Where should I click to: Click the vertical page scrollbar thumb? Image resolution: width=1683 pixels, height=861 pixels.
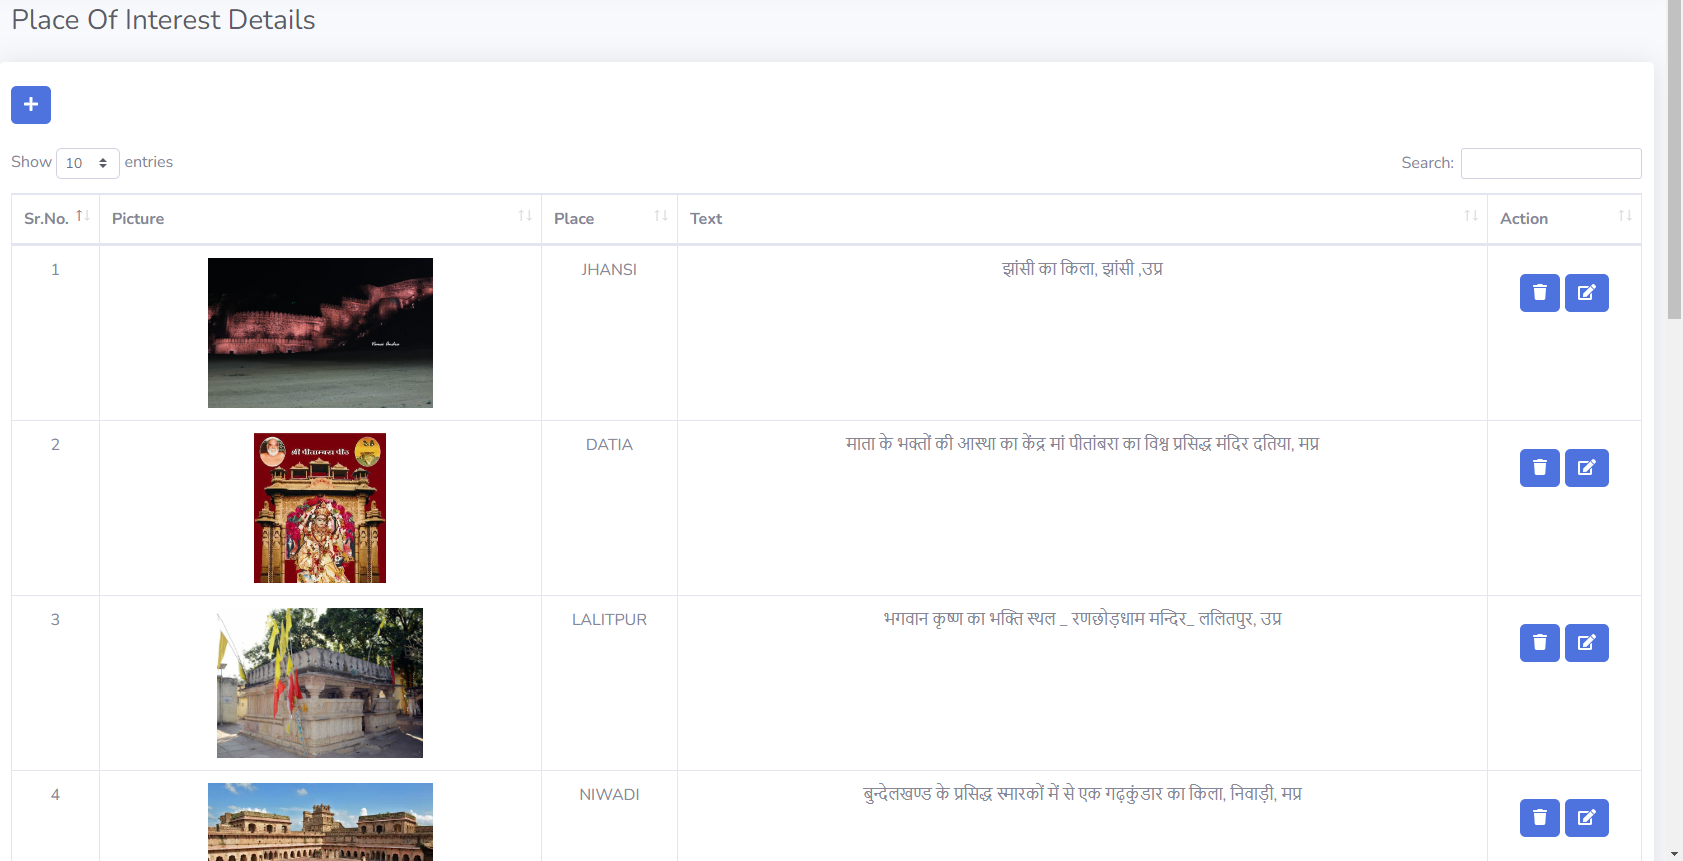click(x=1675, y=160)
